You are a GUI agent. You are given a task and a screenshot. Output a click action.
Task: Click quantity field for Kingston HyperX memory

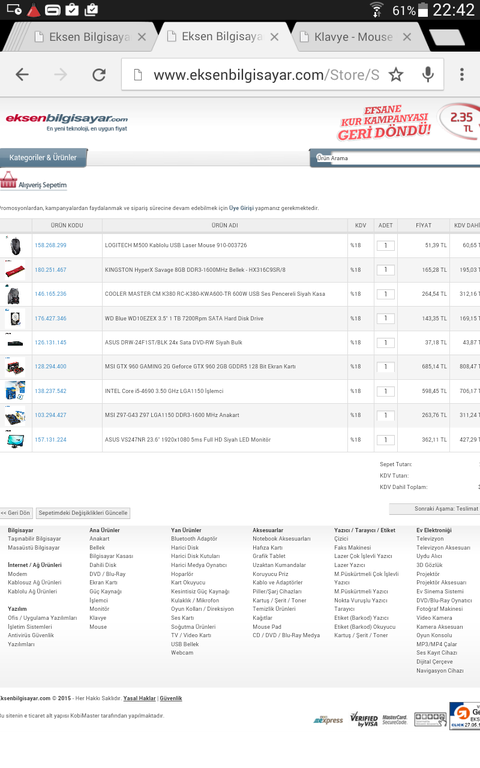(x=385, y=270)
